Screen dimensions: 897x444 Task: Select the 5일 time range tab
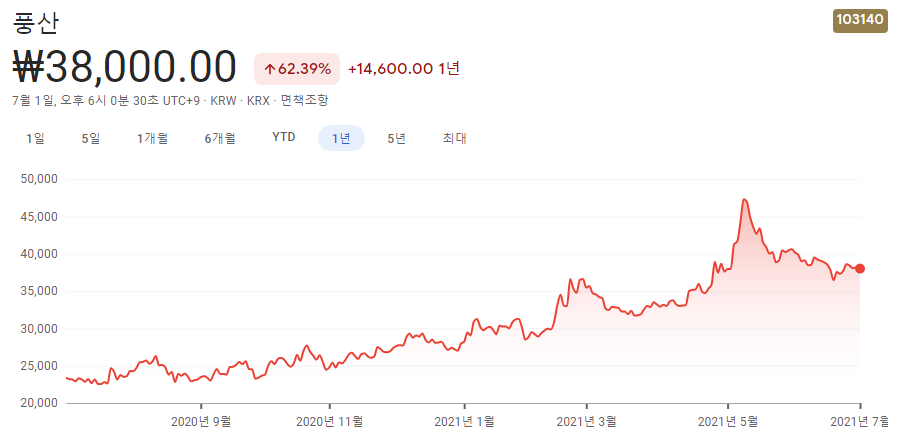(90, 138)
